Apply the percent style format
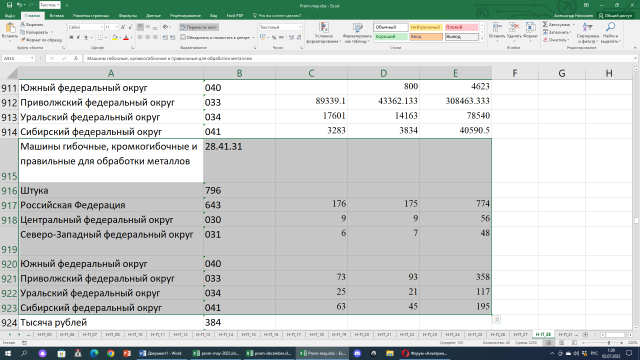Screen dimensions: 640x360 coord(274,38)
